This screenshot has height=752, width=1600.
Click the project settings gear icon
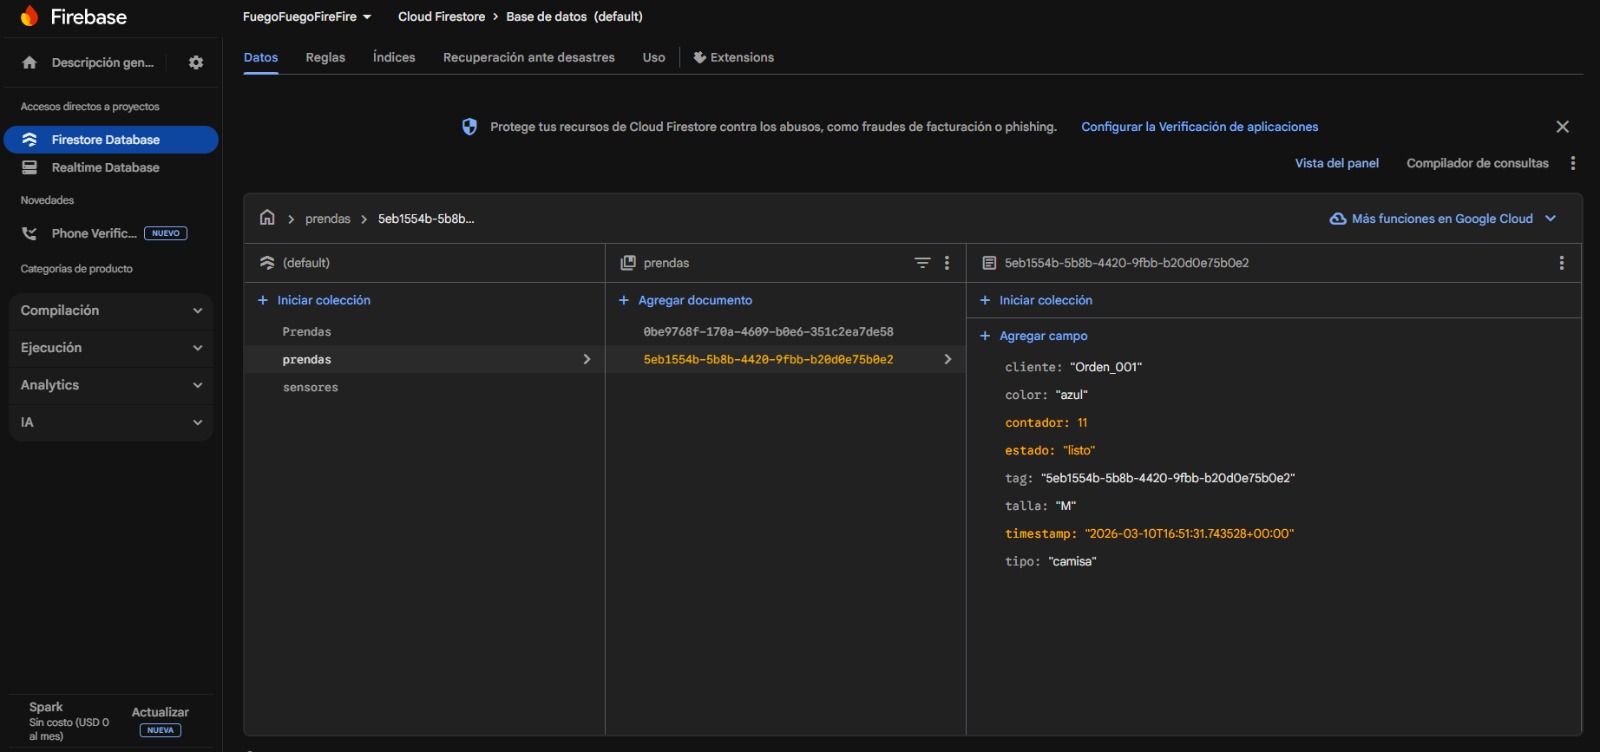(x=196, y=62)
